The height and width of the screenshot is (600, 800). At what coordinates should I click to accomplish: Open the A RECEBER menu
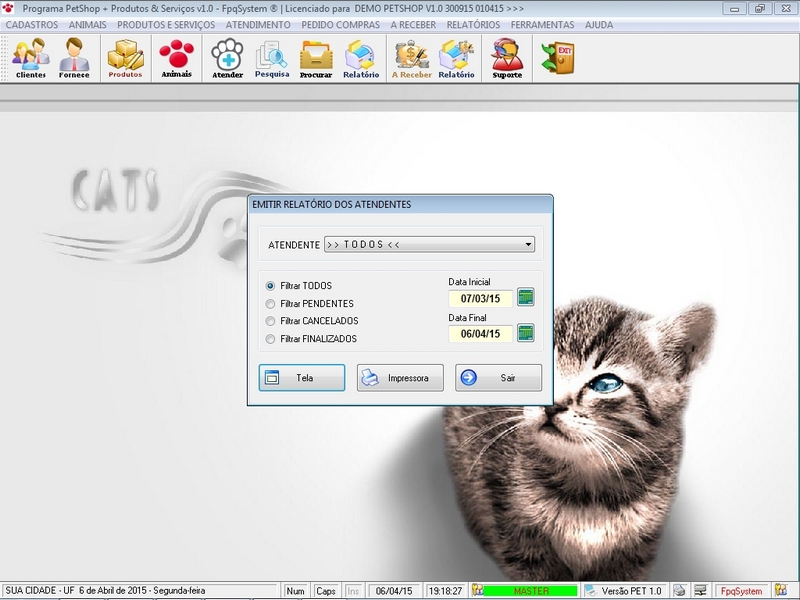[413, 25]
